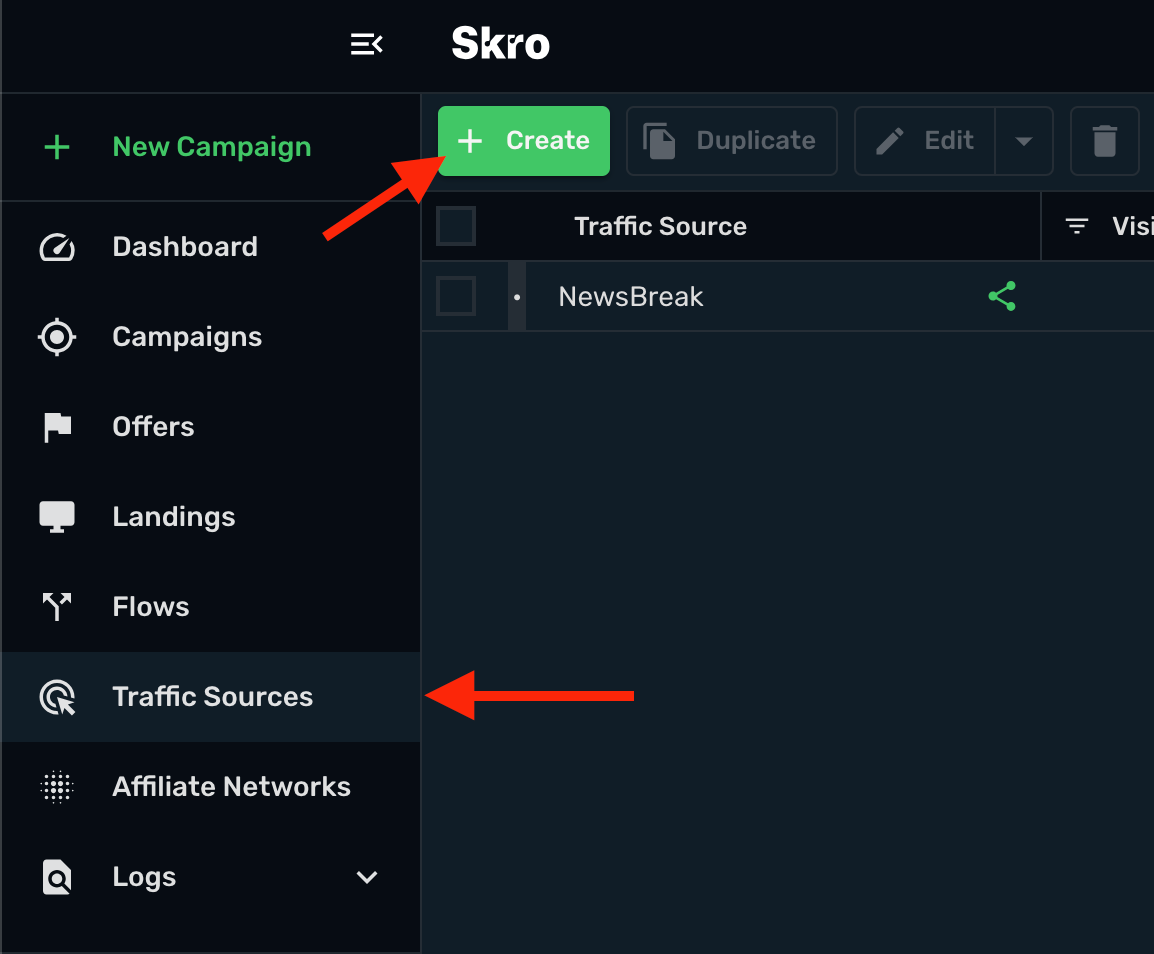This screenshot has width=1154, height=954.
Task: Click the Flows split-arrow icon
Action: tap(57, 607)
